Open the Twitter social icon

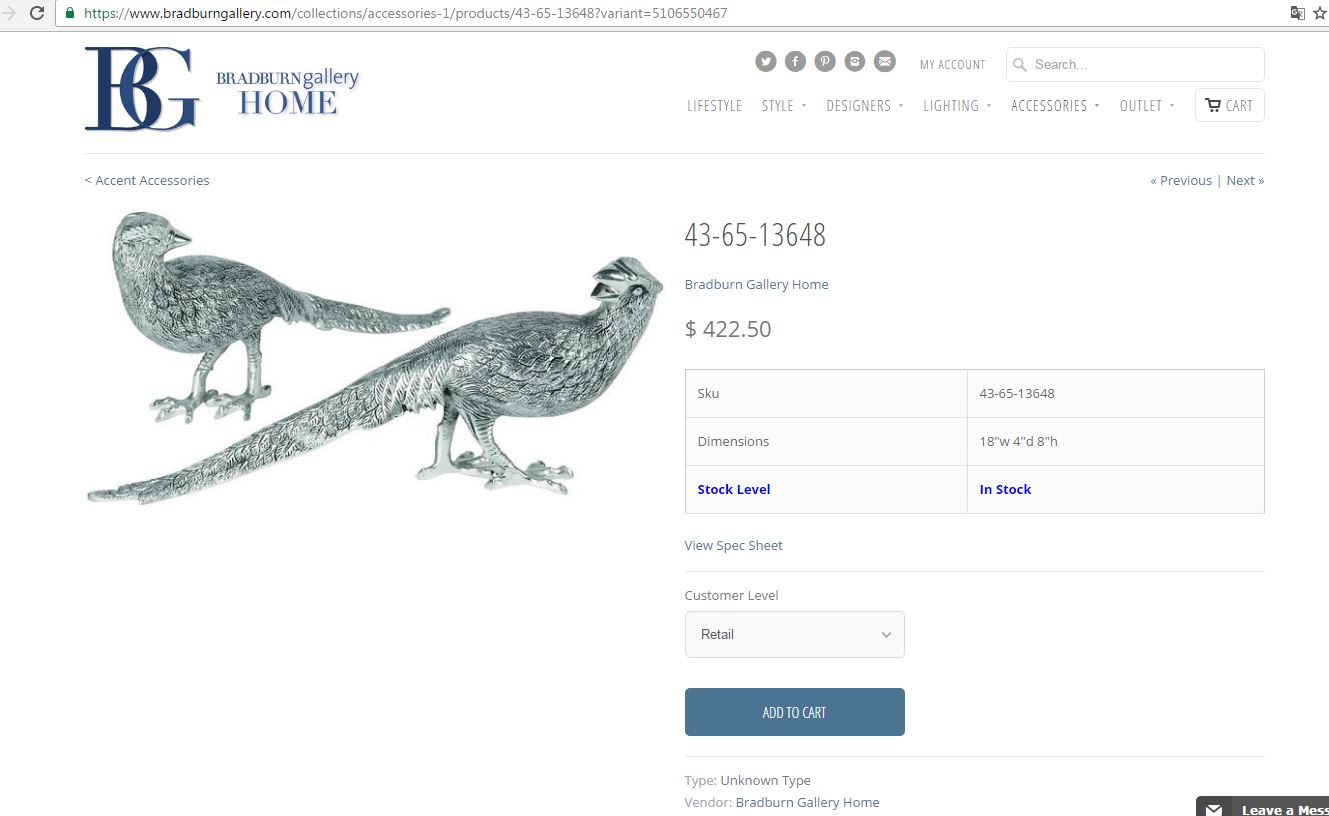[x=765, y=62]
